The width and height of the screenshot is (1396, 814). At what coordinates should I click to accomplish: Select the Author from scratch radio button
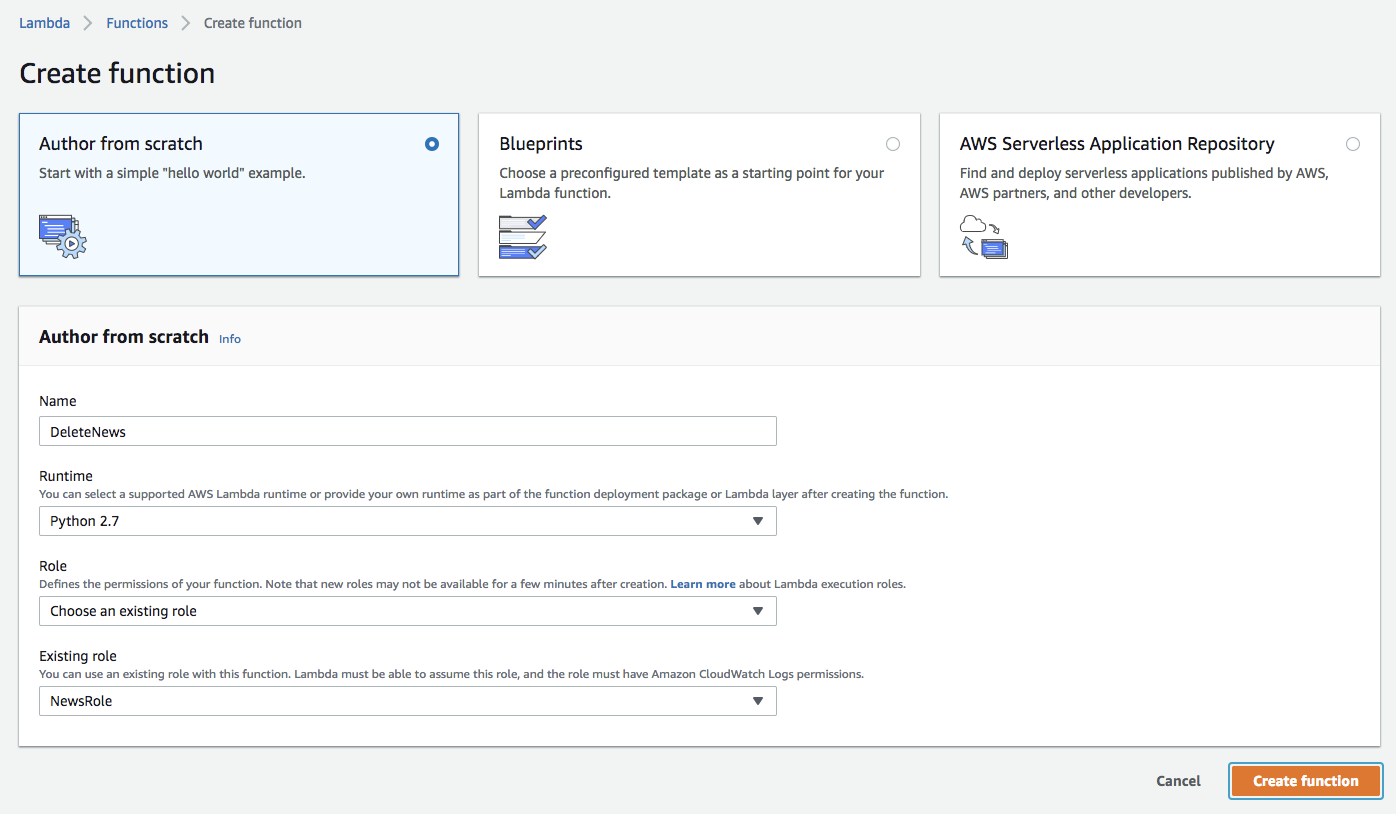[x=432, y=144]
